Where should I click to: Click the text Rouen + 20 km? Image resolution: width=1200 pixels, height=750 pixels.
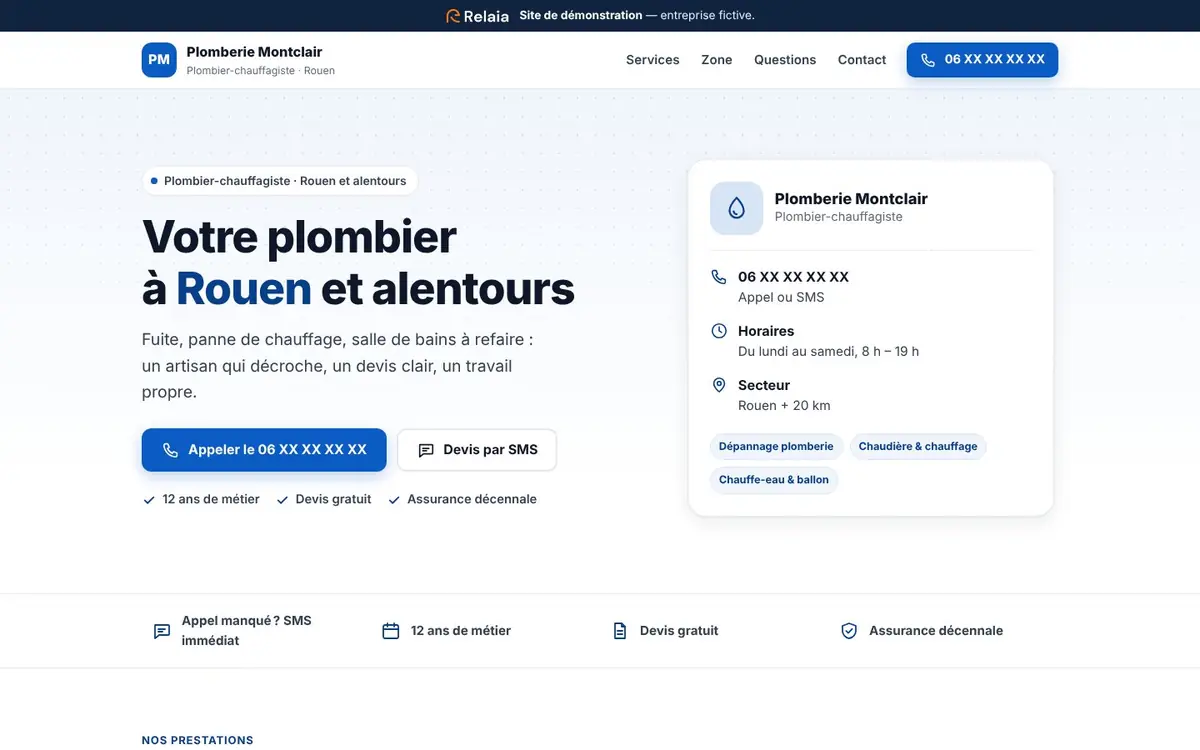coord(784,405)
